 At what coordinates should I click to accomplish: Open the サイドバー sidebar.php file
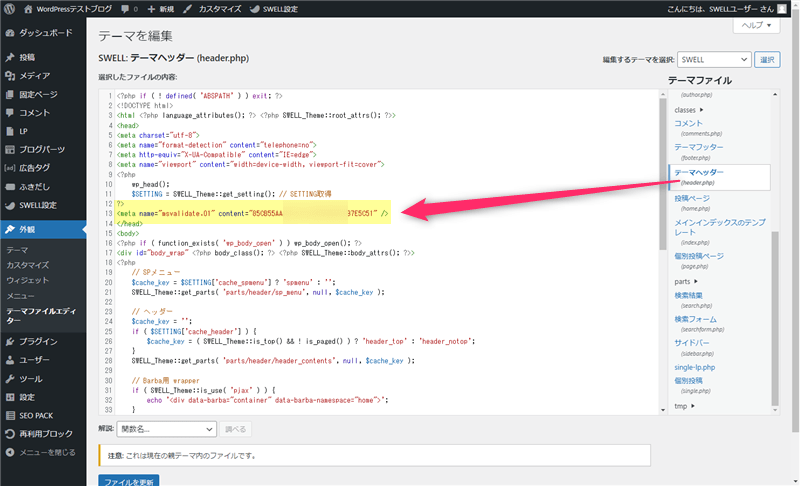[692, 343]
